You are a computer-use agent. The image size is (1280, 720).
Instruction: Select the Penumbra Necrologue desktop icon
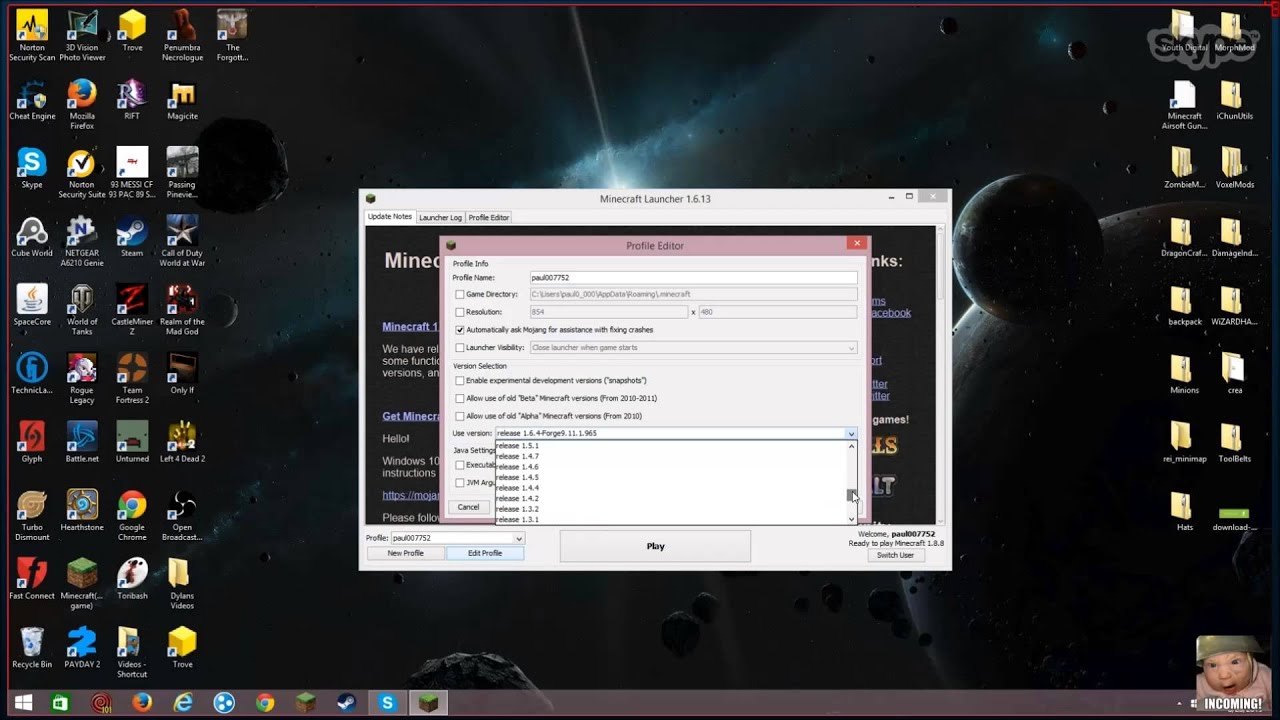click(x=182, y=35)
